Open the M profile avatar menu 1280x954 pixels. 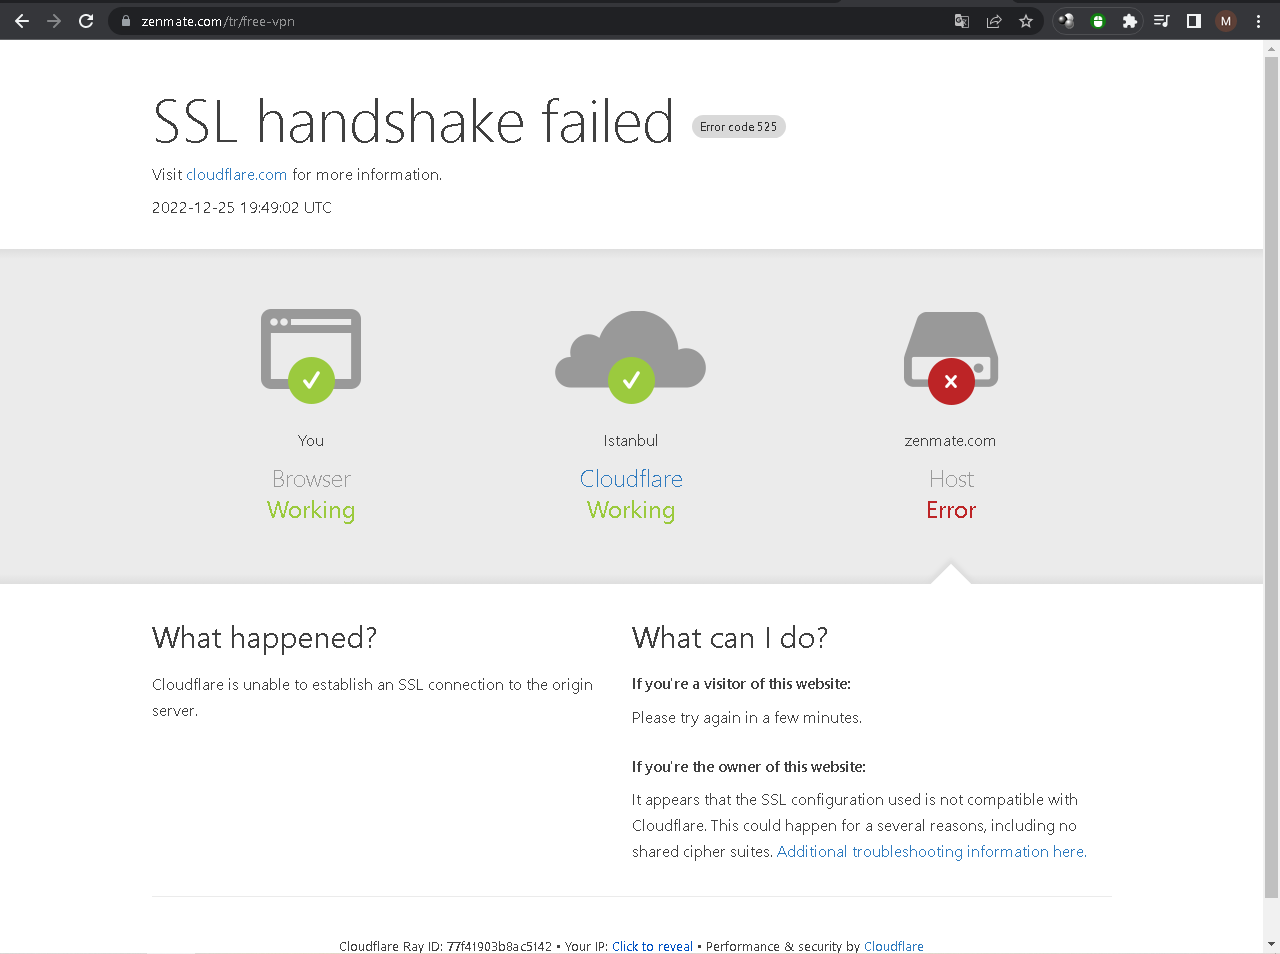pos(1226,21)
